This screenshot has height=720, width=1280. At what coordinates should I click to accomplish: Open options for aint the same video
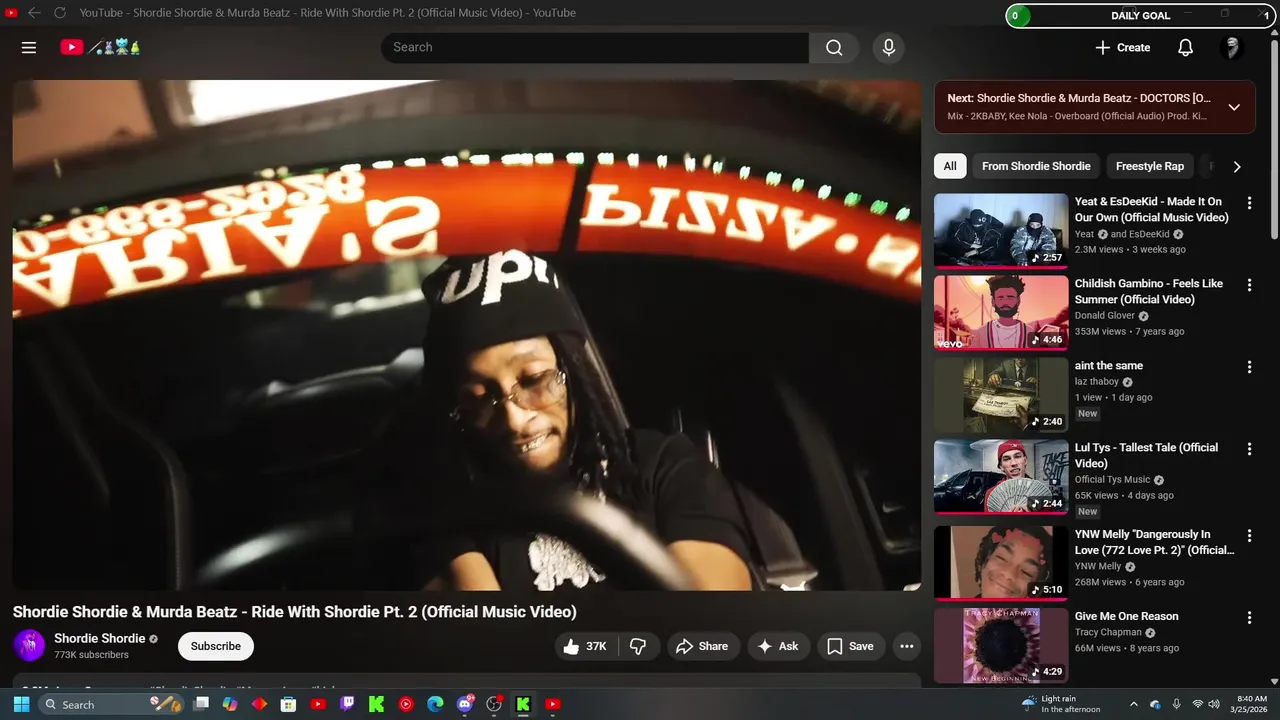coord(1249,367)
